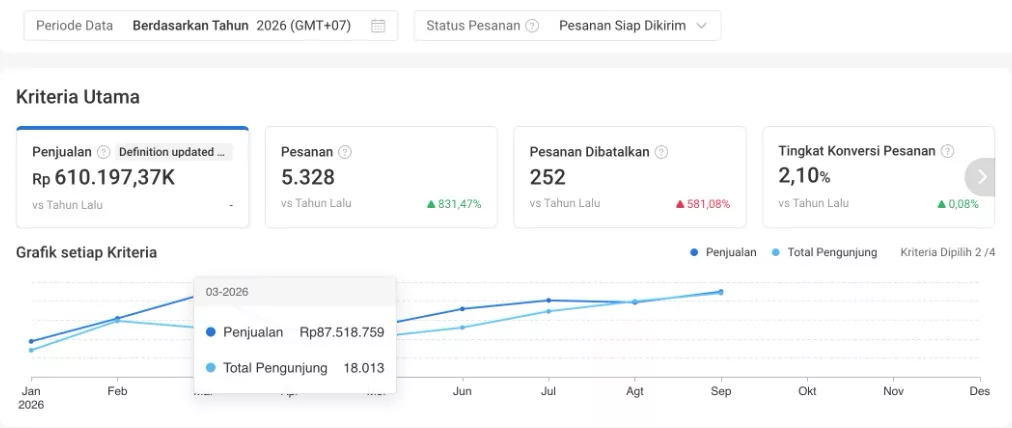Image resolution: width=1012 pixels, height=428 pixels.
Task: Click 18.013 visitor count in tooltip
Action: point(364,369)
